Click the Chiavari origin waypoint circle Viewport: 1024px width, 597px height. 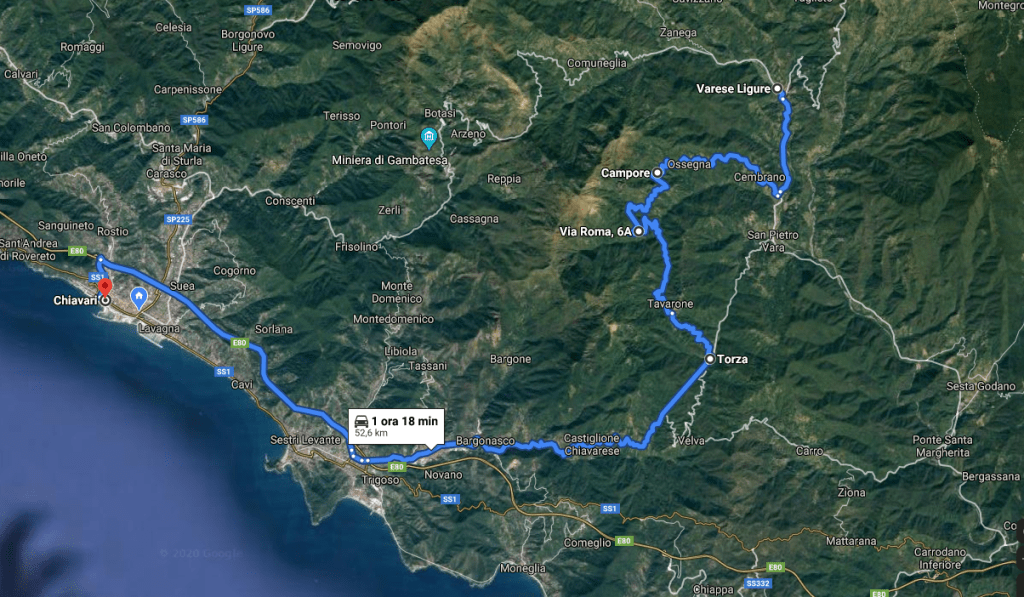click(x=104, y=300)
